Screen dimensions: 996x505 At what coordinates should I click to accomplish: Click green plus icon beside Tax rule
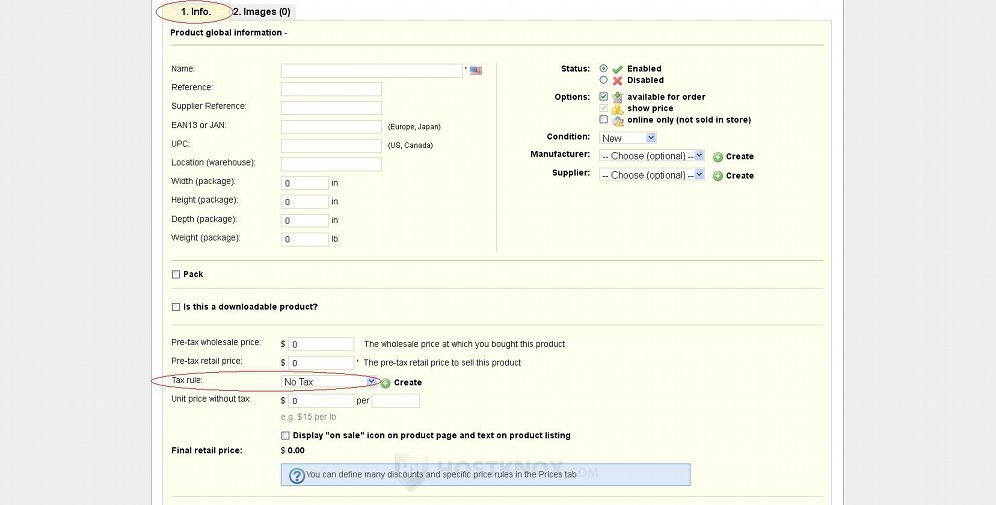tap(386, 383)
